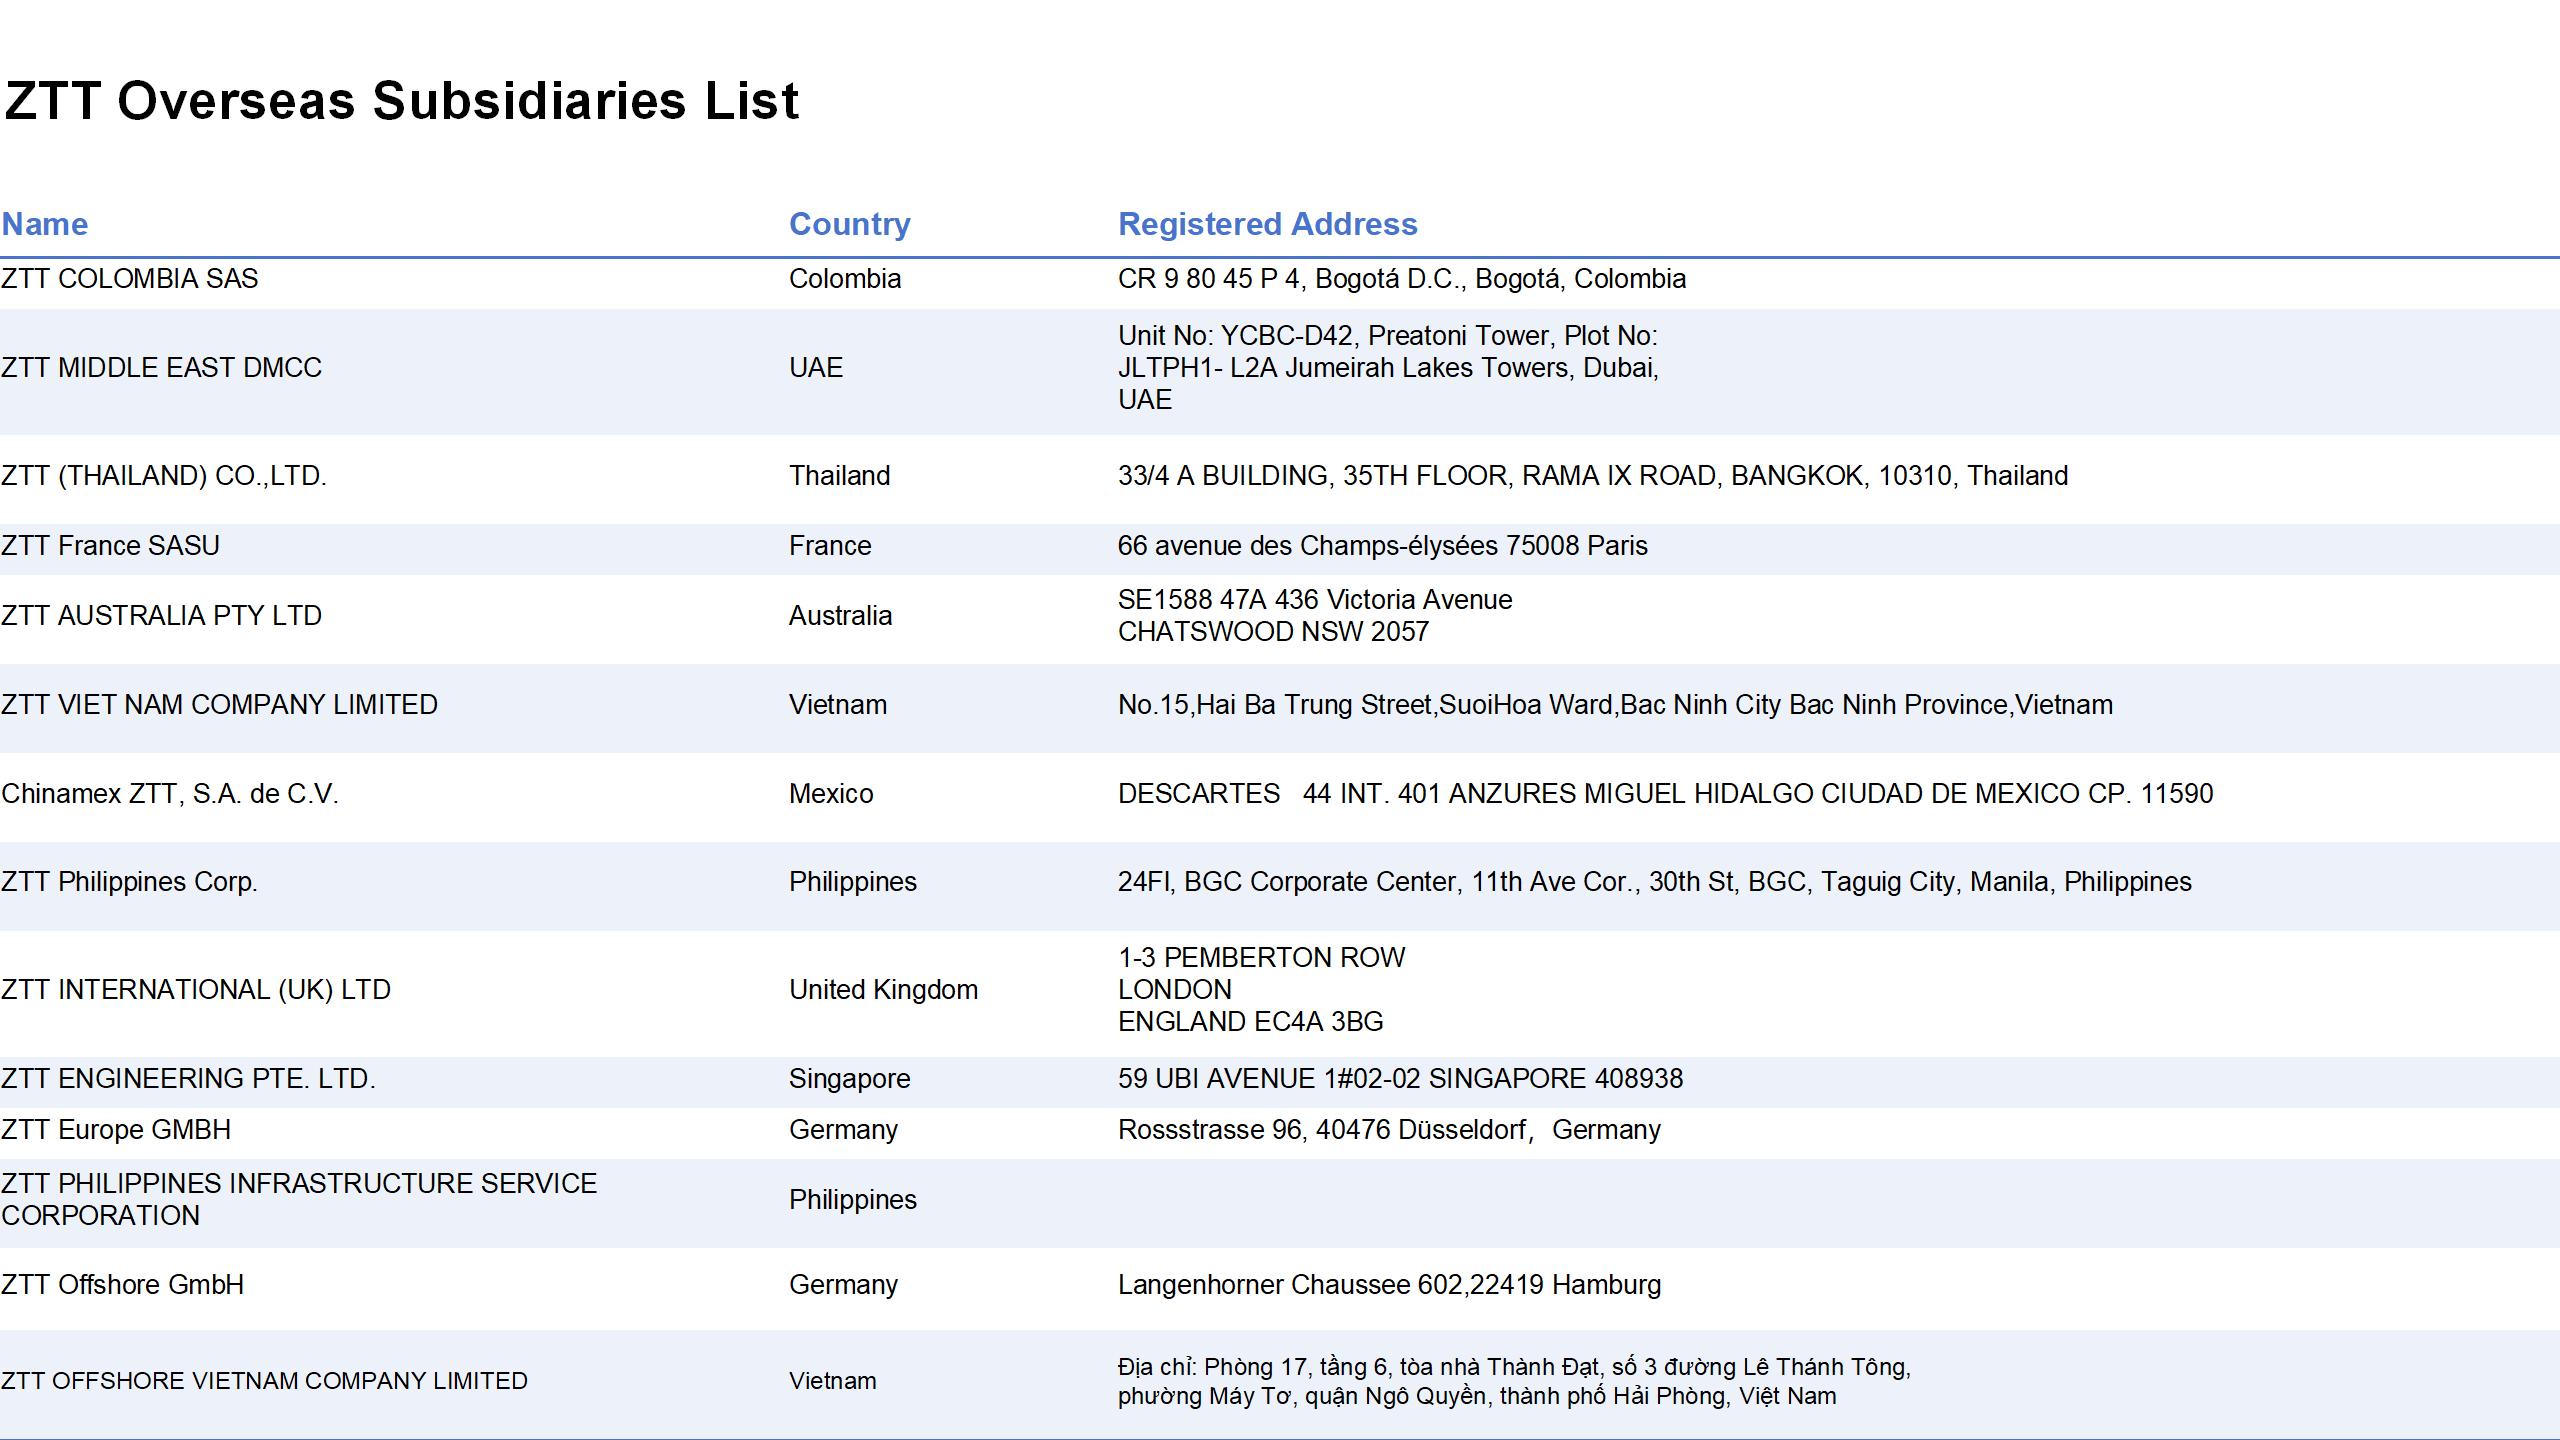Viewport: 2560px width, 1440px height.
Task: Click the 'No.15,Hai Ba Trung Street' Bac Ninh address
Action: (x=1615, y=705)
